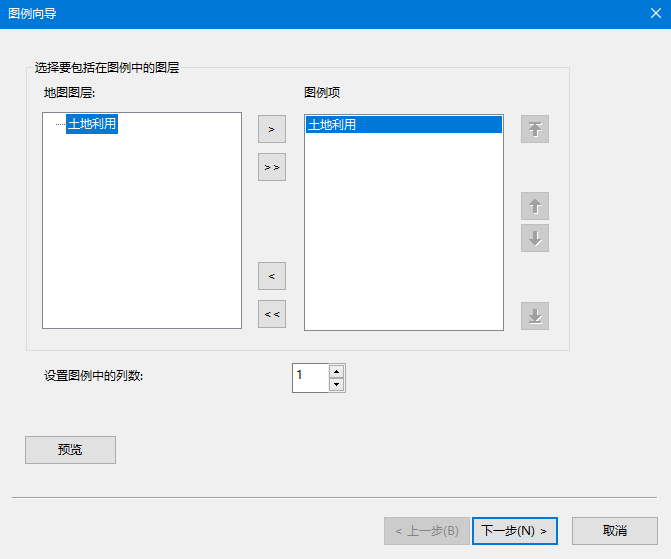Select 土地利用 in map layers tree
The image size is (671, 559).
pyautogui.click(x=92, y=124)
